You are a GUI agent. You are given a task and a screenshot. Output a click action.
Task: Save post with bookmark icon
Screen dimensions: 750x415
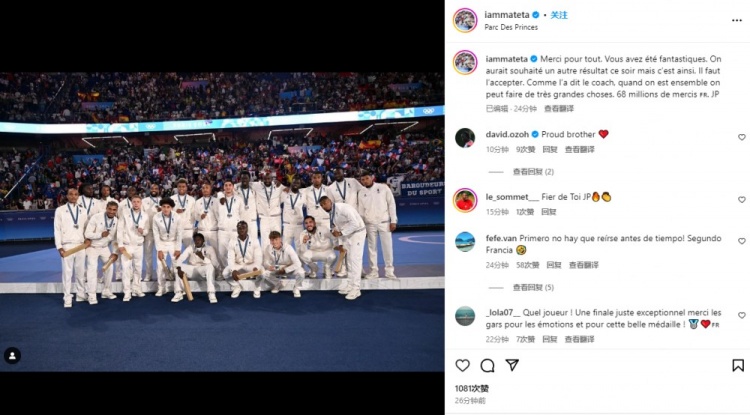738,366
